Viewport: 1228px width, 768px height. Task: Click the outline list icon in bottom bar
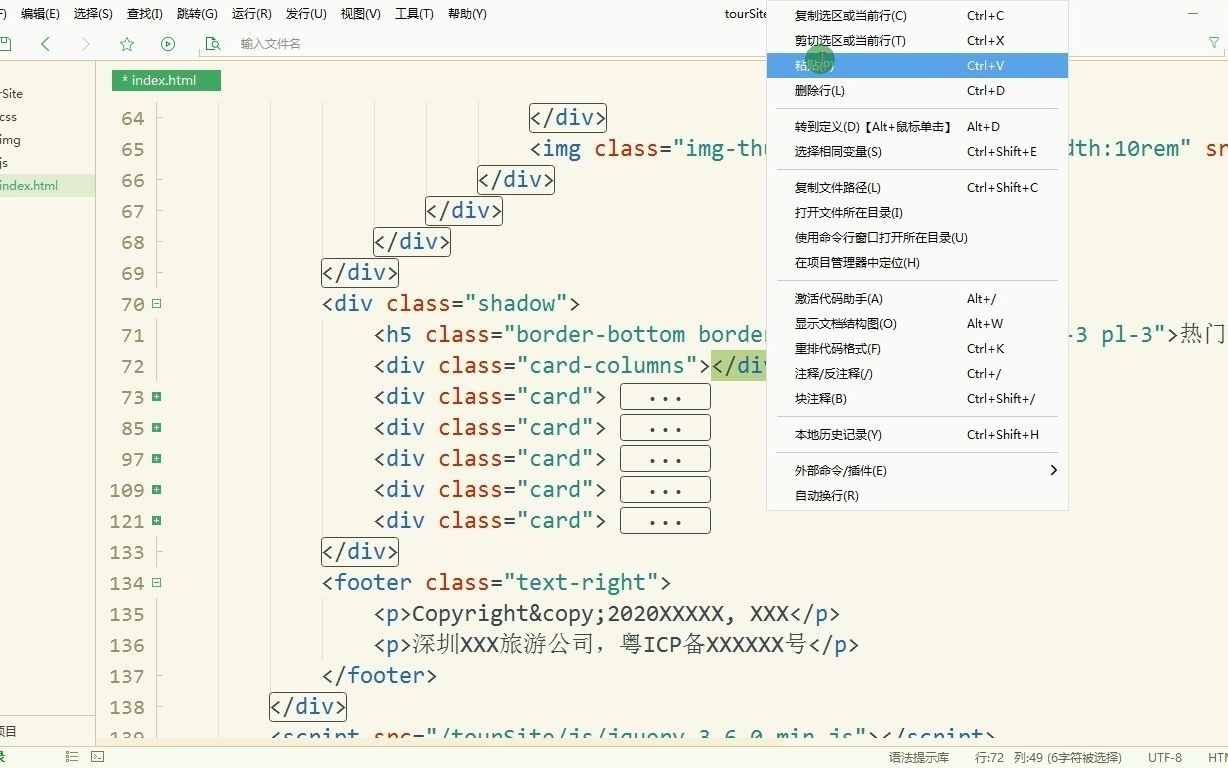[x=71, y=757]
